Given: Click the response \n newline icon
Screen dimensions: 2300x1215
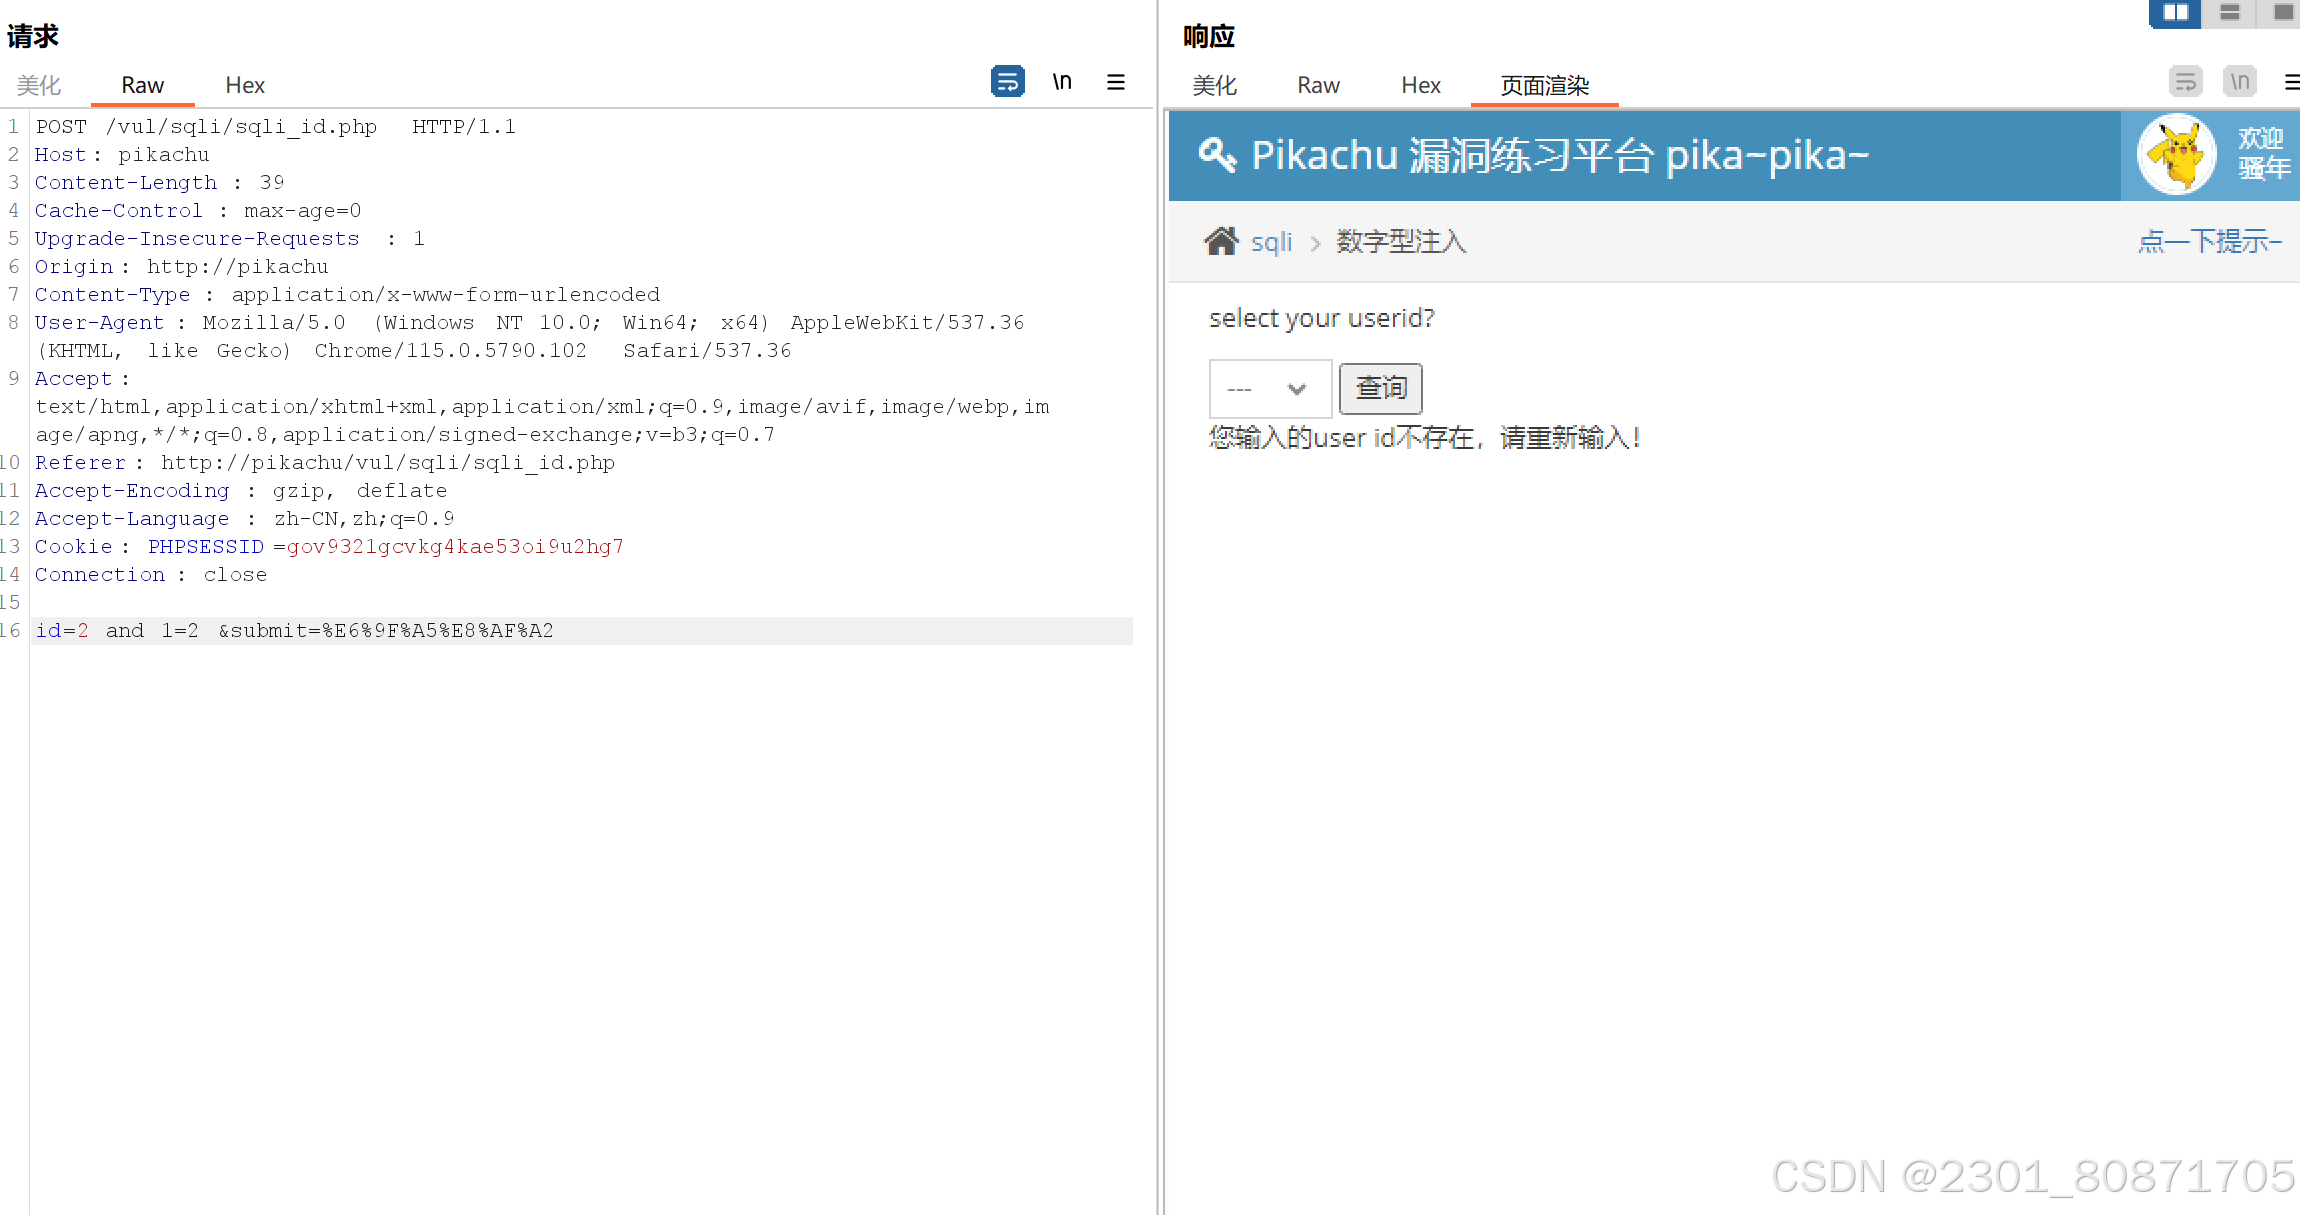Looking at the screenshot, I should click(x=2239, y=82).
